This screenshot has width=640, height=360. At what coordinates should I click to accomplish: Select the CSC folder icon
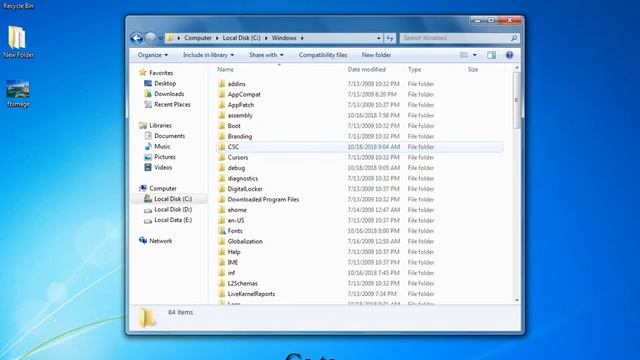coord(222,147)
